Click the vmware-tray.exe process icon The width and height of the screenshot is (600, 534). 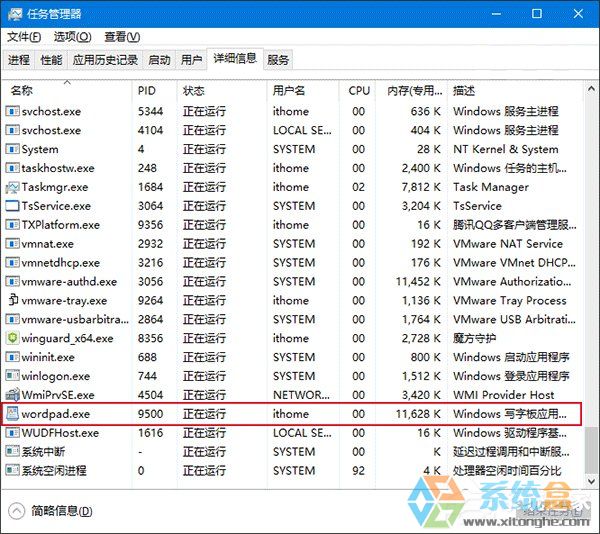click(x=13, y=300)
